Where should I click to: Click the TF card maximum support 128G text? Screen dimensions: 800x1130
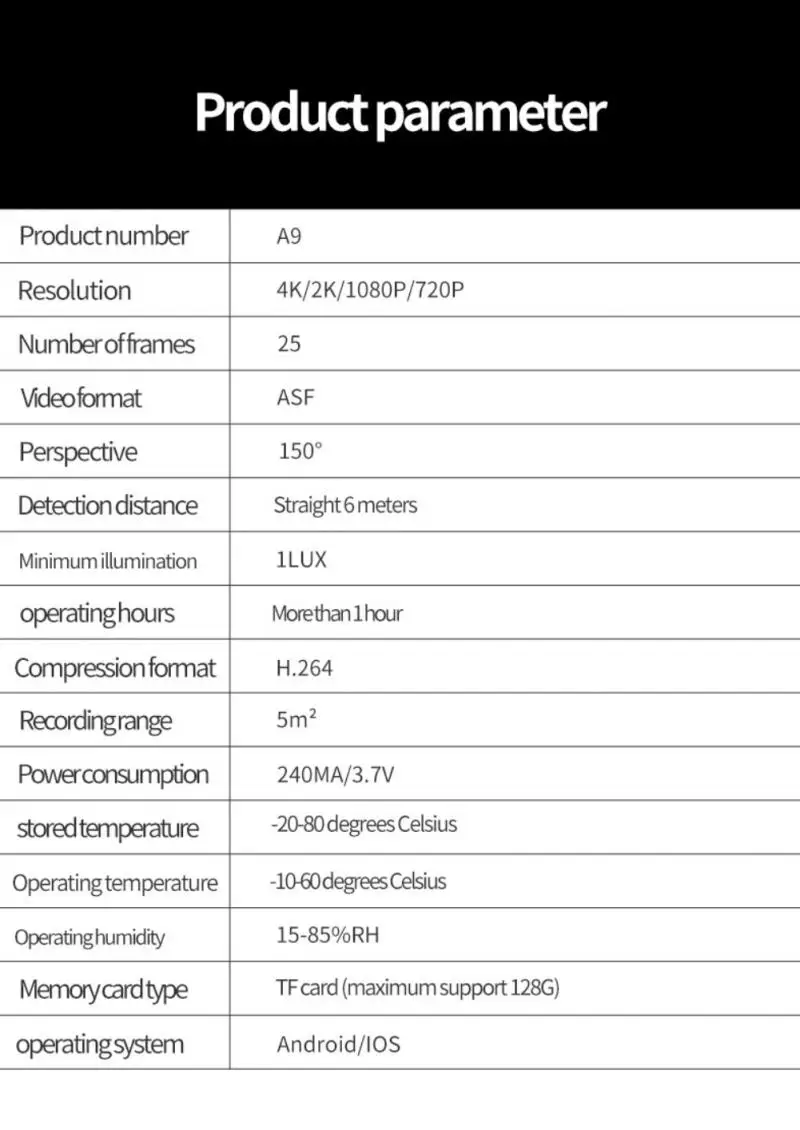[x=417, y=988]
